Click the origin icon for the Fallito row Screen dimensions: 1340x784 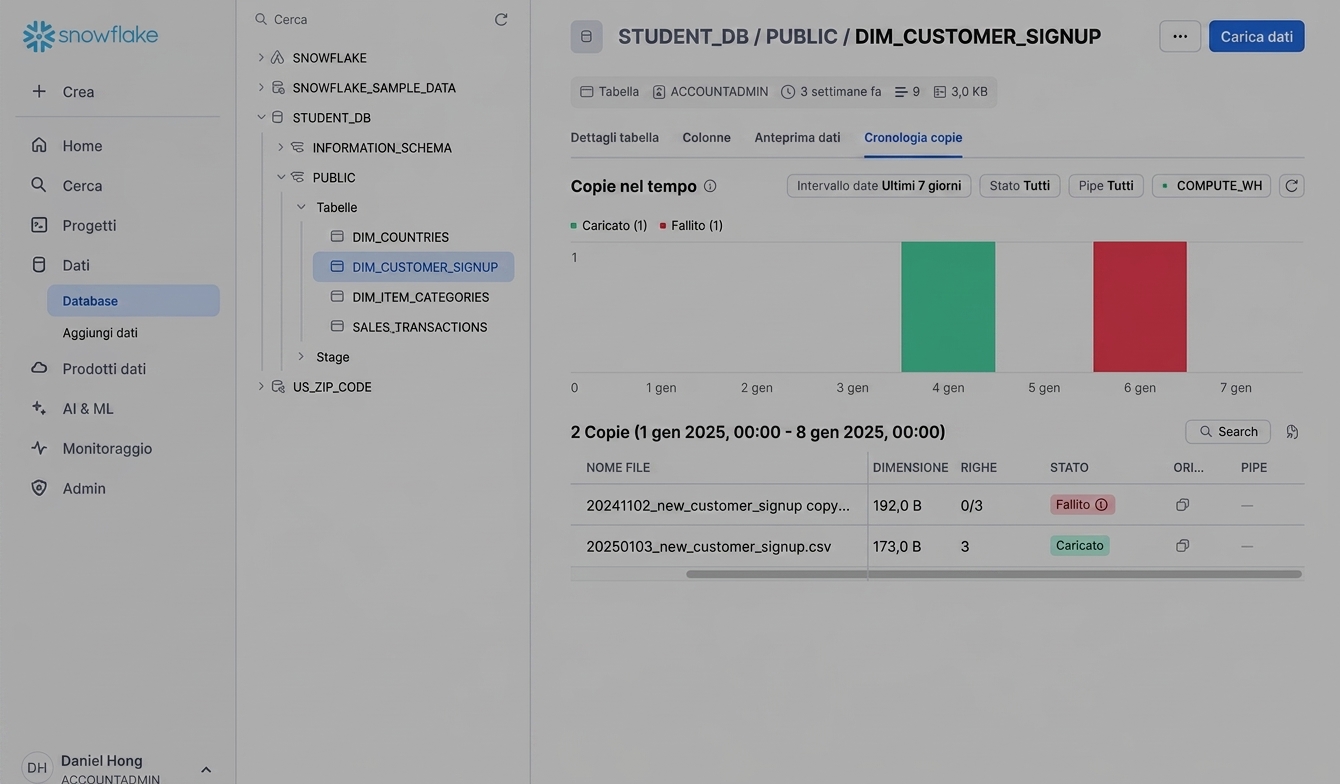[1182, 505]
